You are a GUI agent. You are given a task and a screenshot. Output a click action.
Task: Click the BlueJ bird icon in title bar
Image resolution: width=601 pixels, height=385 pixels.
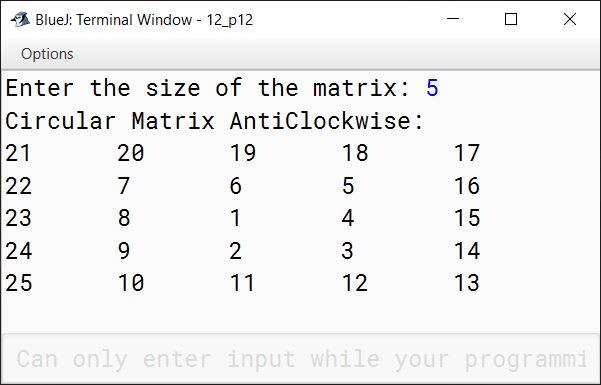pos(20,19)
